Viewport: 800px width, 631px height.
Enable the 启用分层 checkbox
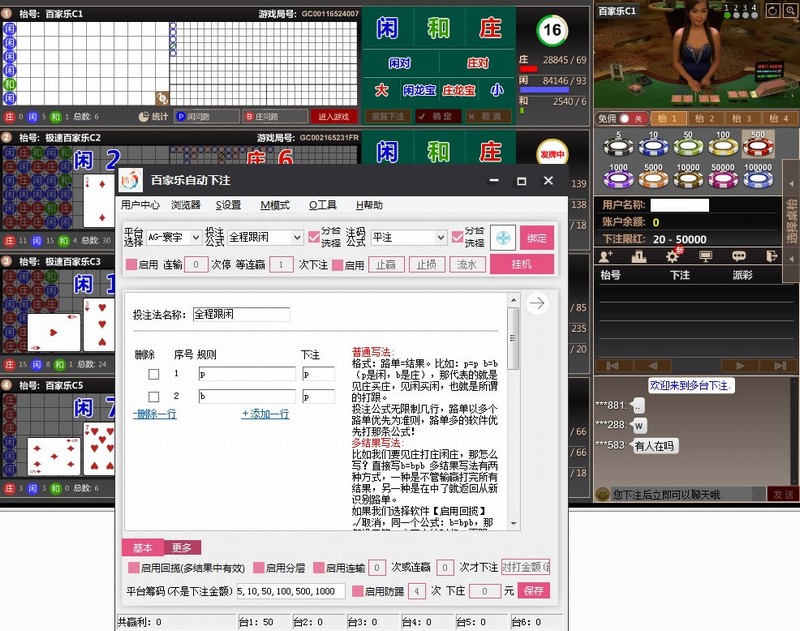tap(258, 568)
